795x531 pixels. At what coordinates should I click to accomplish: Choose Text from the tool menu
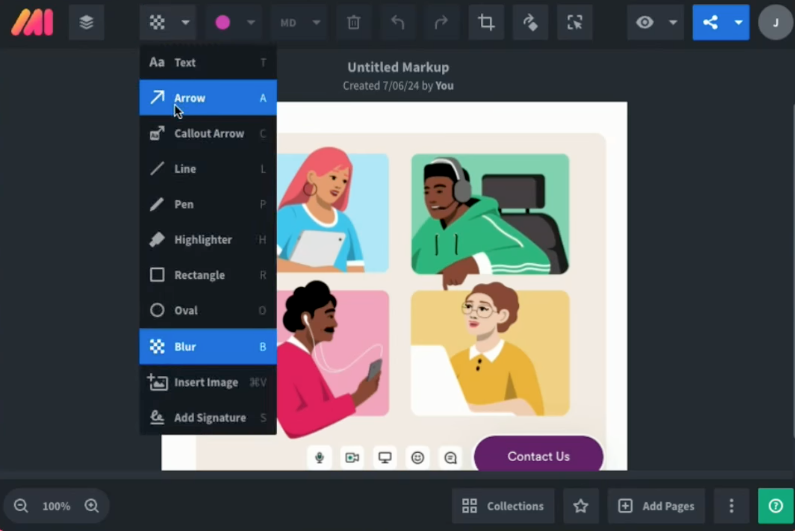208,62
